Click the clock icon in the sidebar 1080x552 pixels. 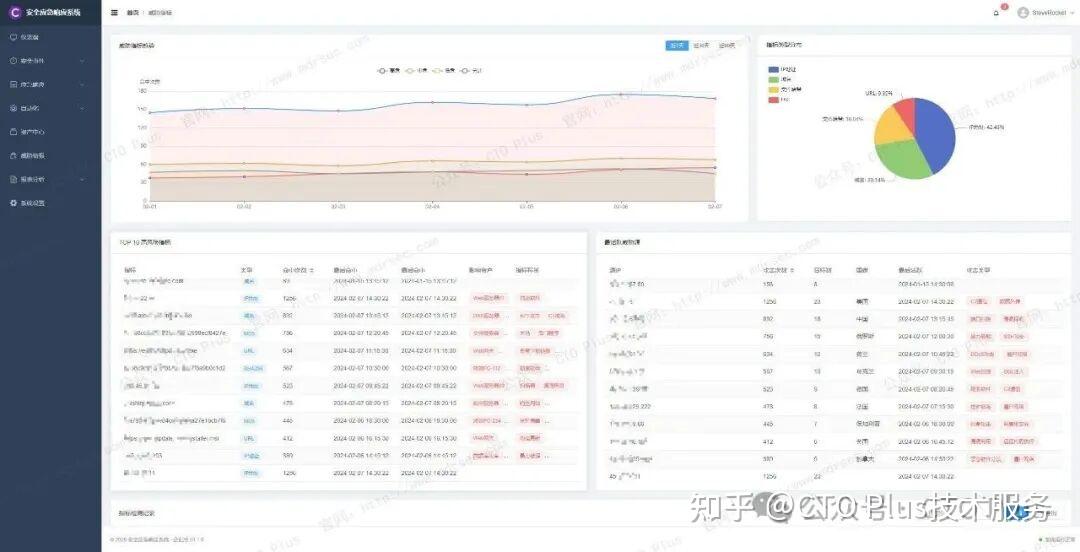[13, 61]
